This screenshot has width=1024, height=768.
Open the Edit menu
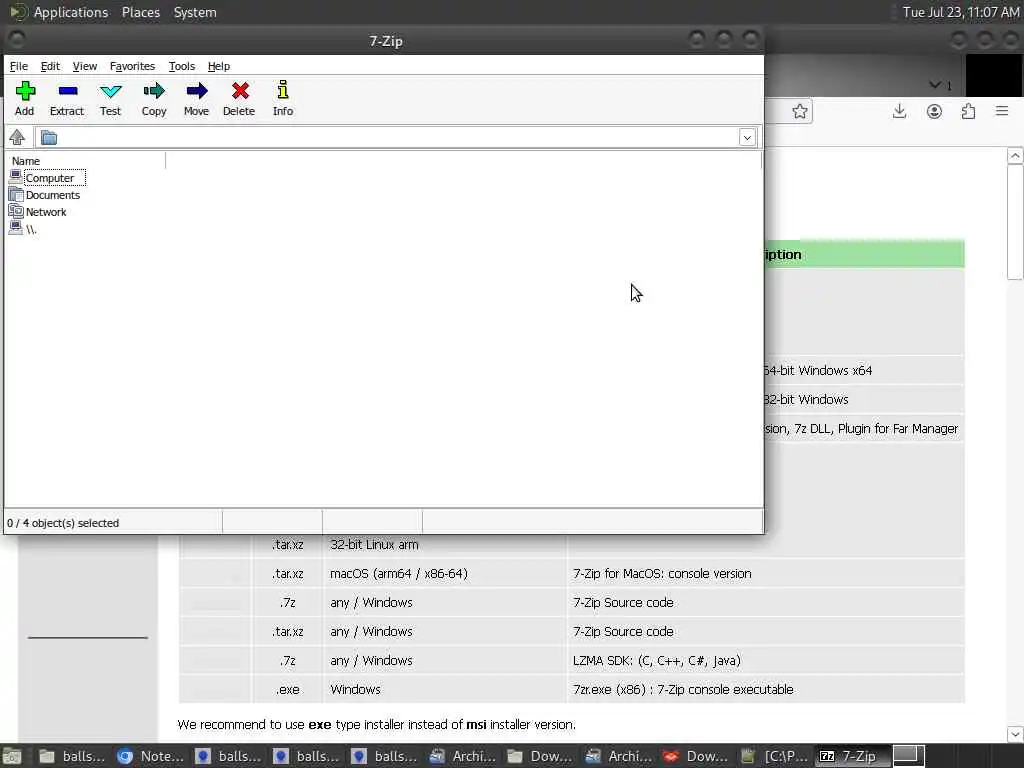pos(50,66)
